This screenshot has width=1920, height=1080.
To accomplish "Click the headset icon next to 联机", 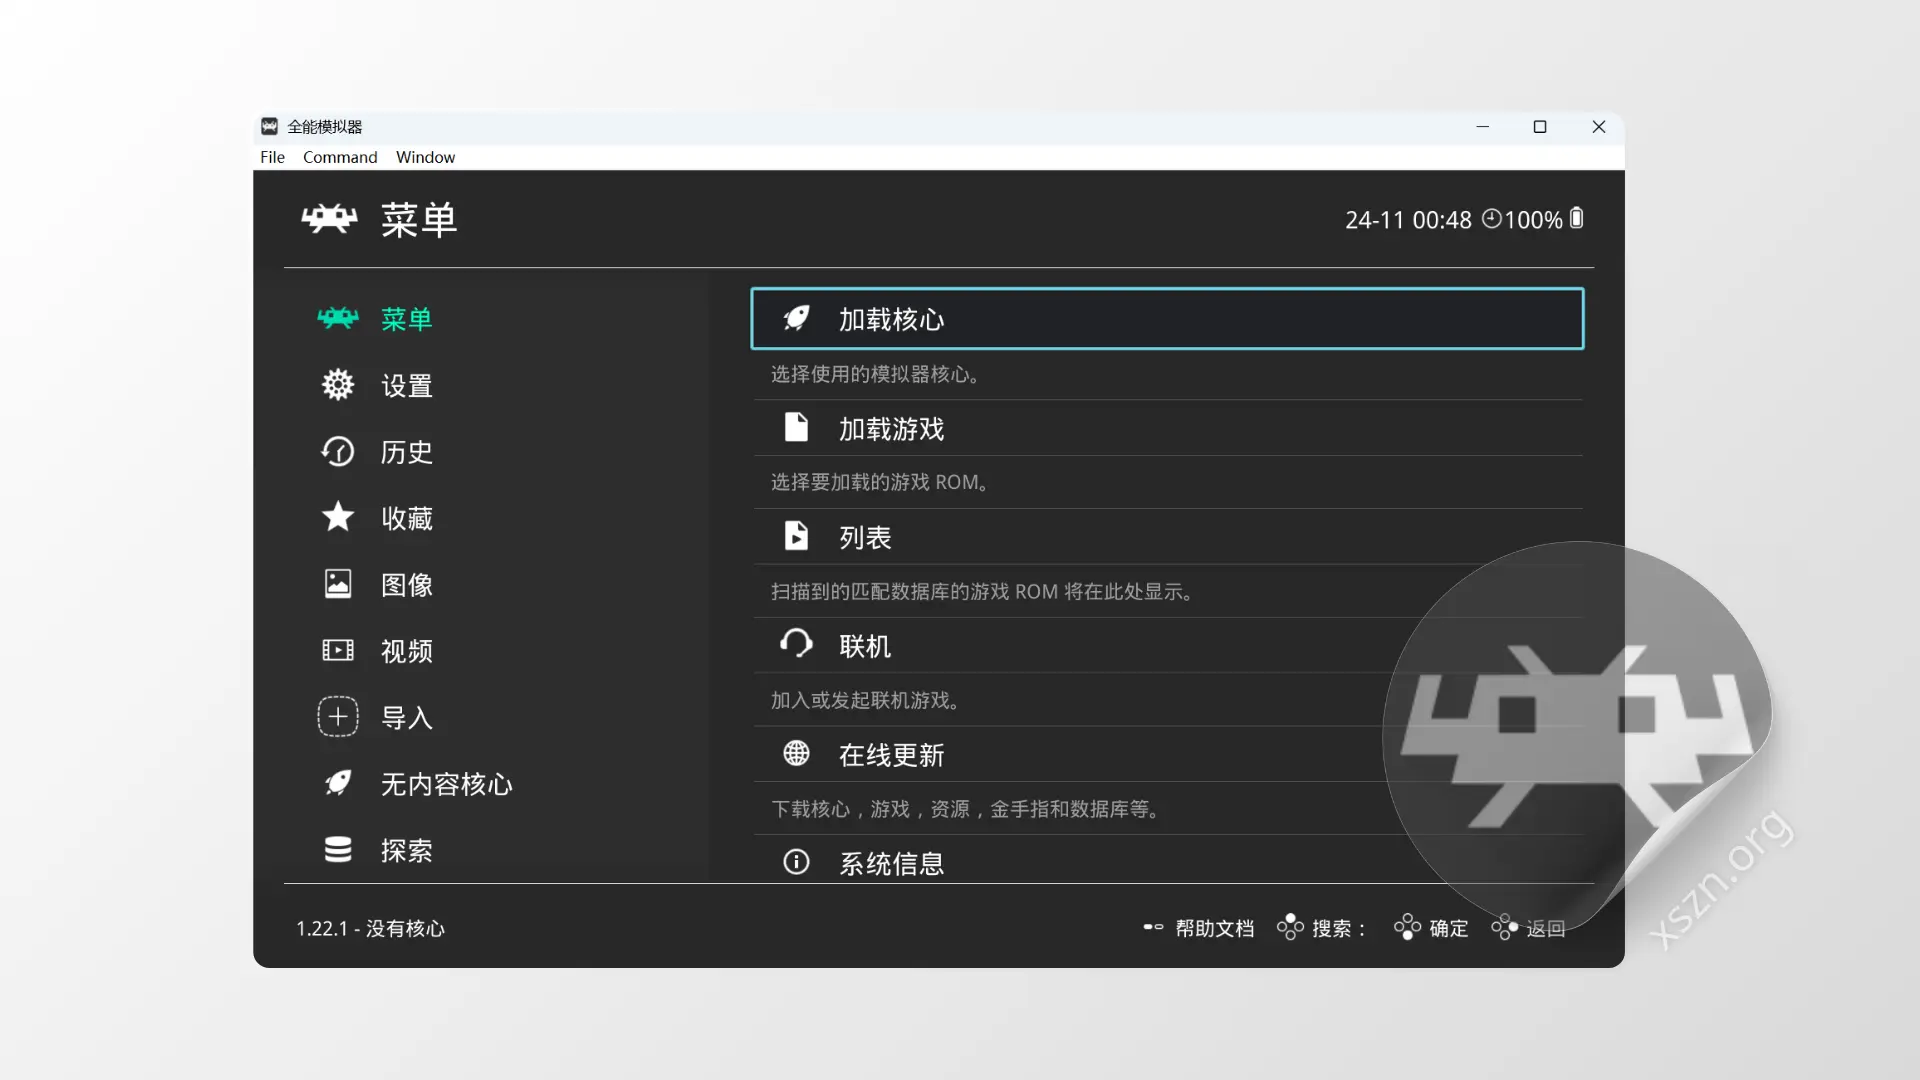I will coord(796,644).
